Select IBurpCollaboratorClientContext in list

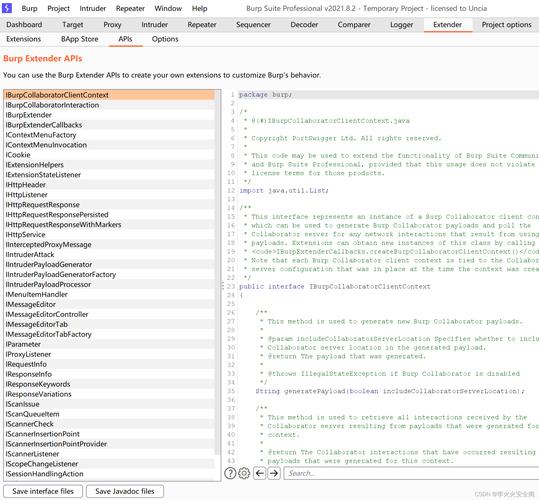[x=109, y=95]
